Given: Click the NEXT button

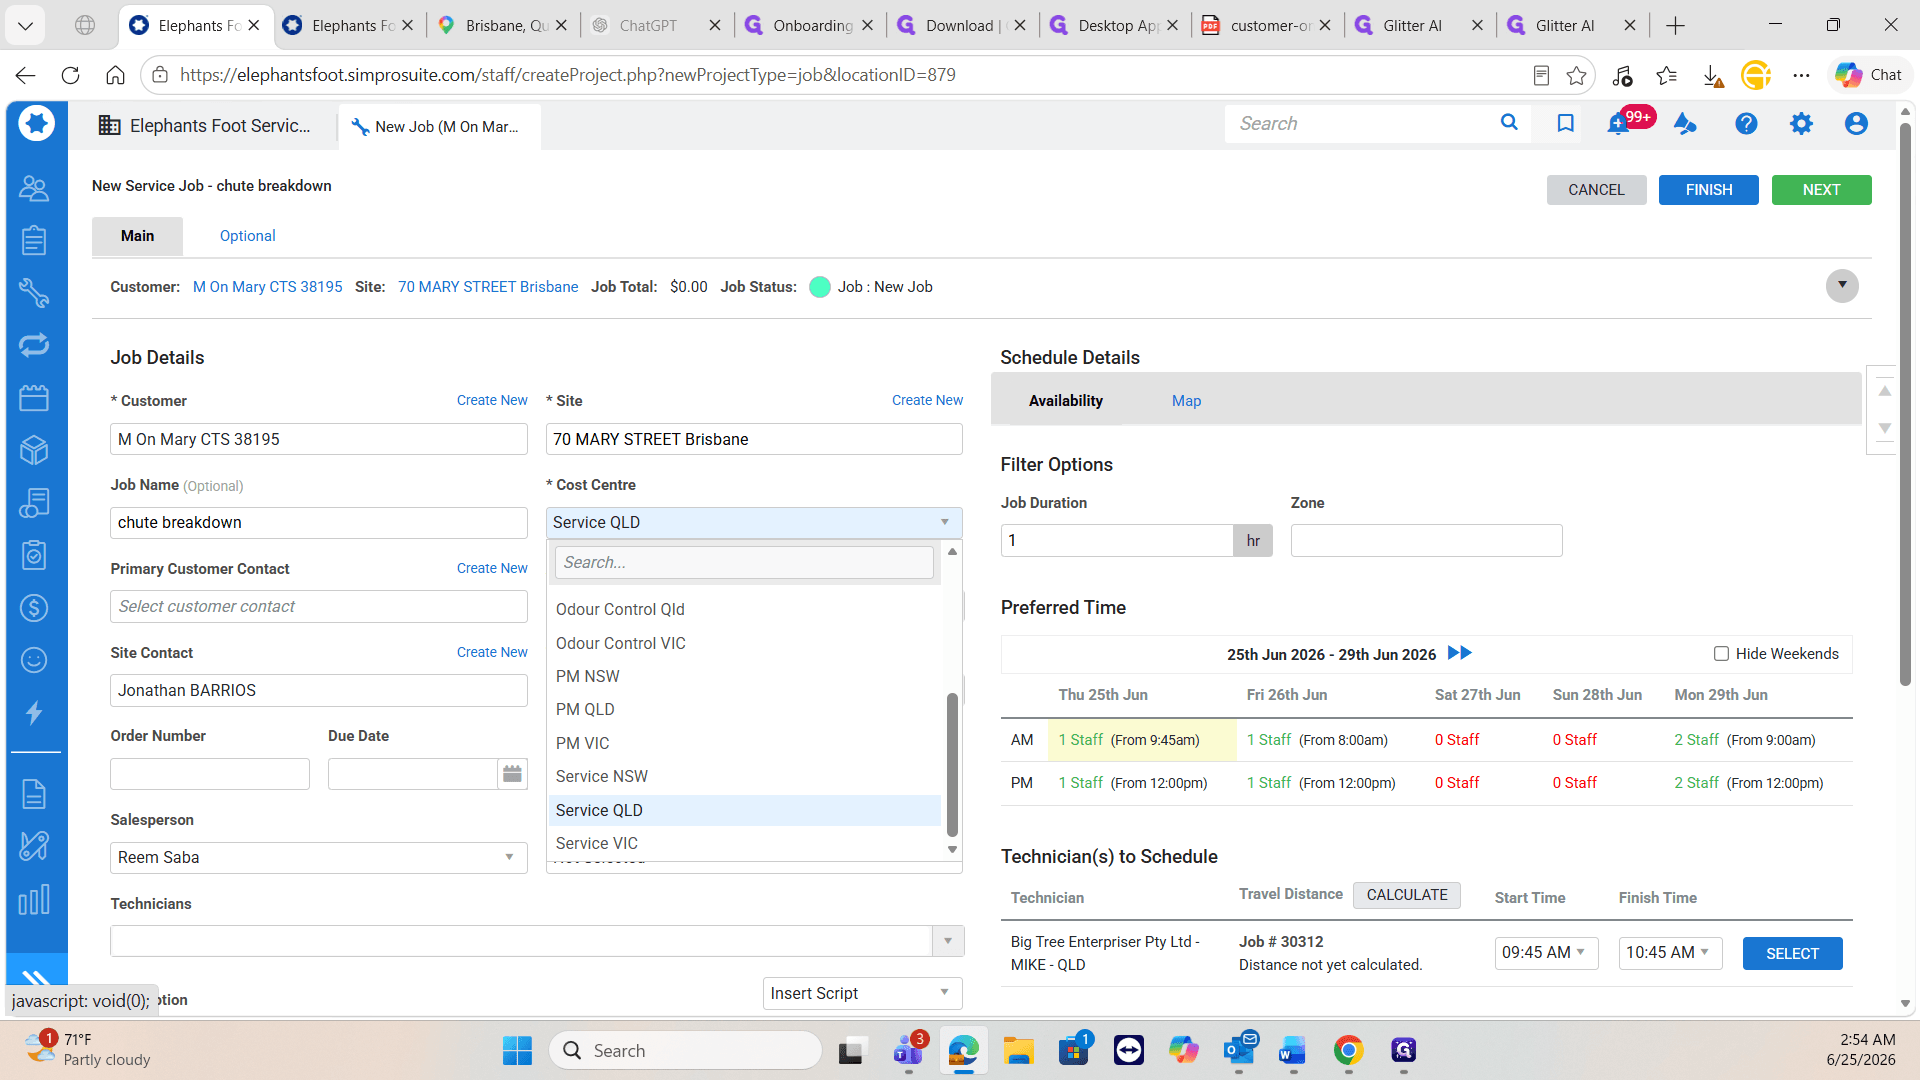Looking at the screenshot, I should [x=1821, y=190].
